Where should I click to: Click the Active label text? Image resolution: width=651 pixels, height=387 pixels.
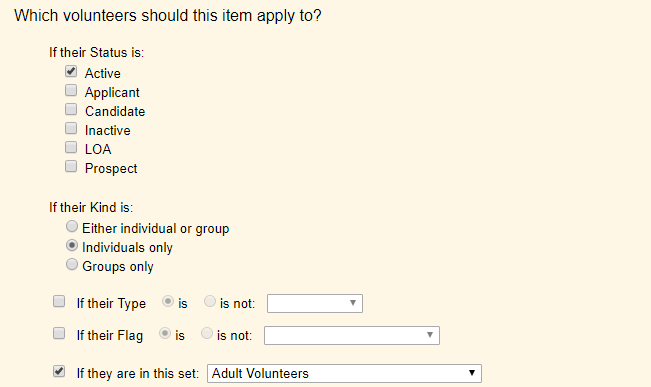[103, 73]
